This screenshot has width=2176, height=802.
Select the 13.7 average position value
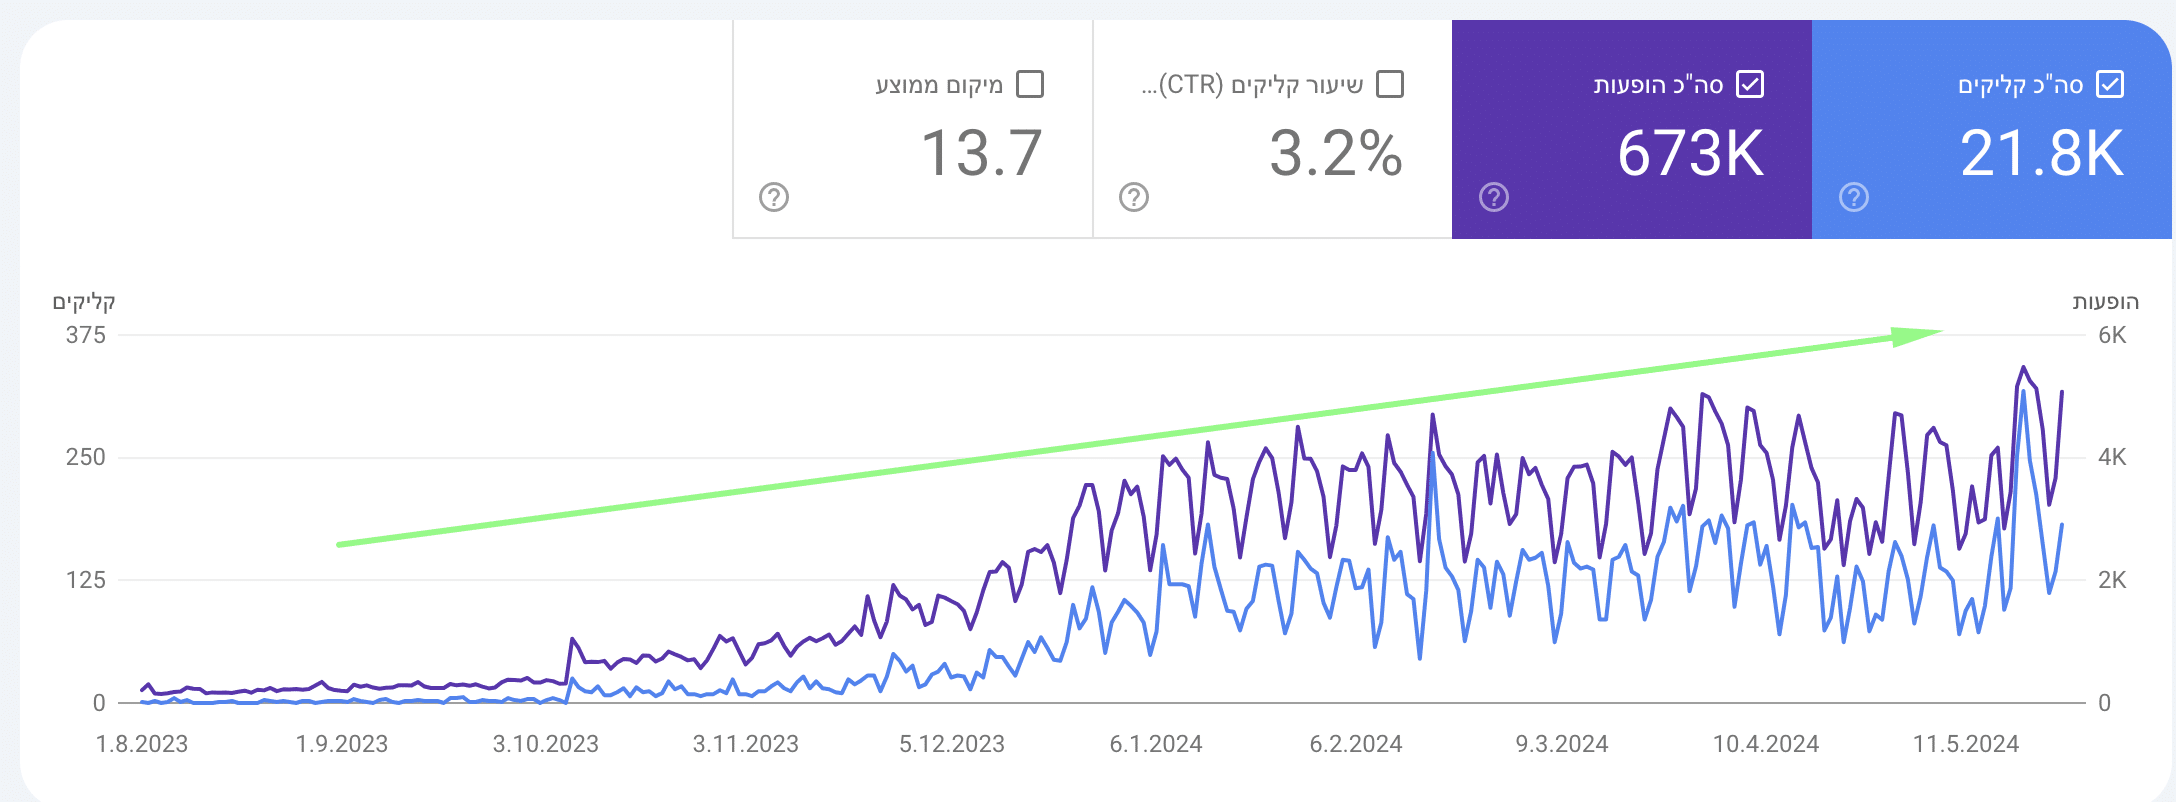(981, 153)
